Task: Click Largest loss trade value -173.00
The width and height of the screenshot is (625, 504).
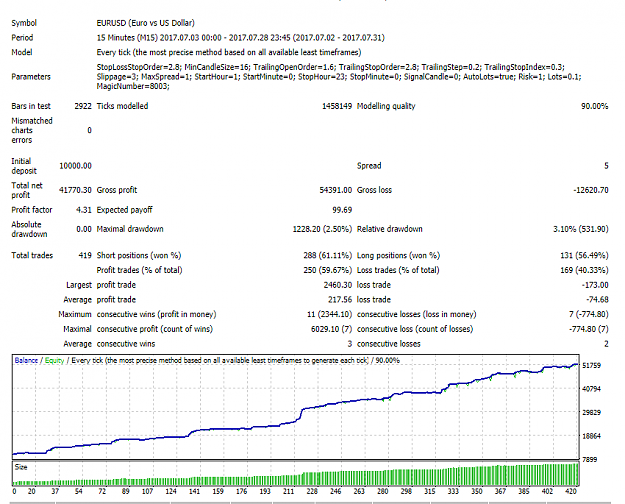Action: click(x=595, y=285)
